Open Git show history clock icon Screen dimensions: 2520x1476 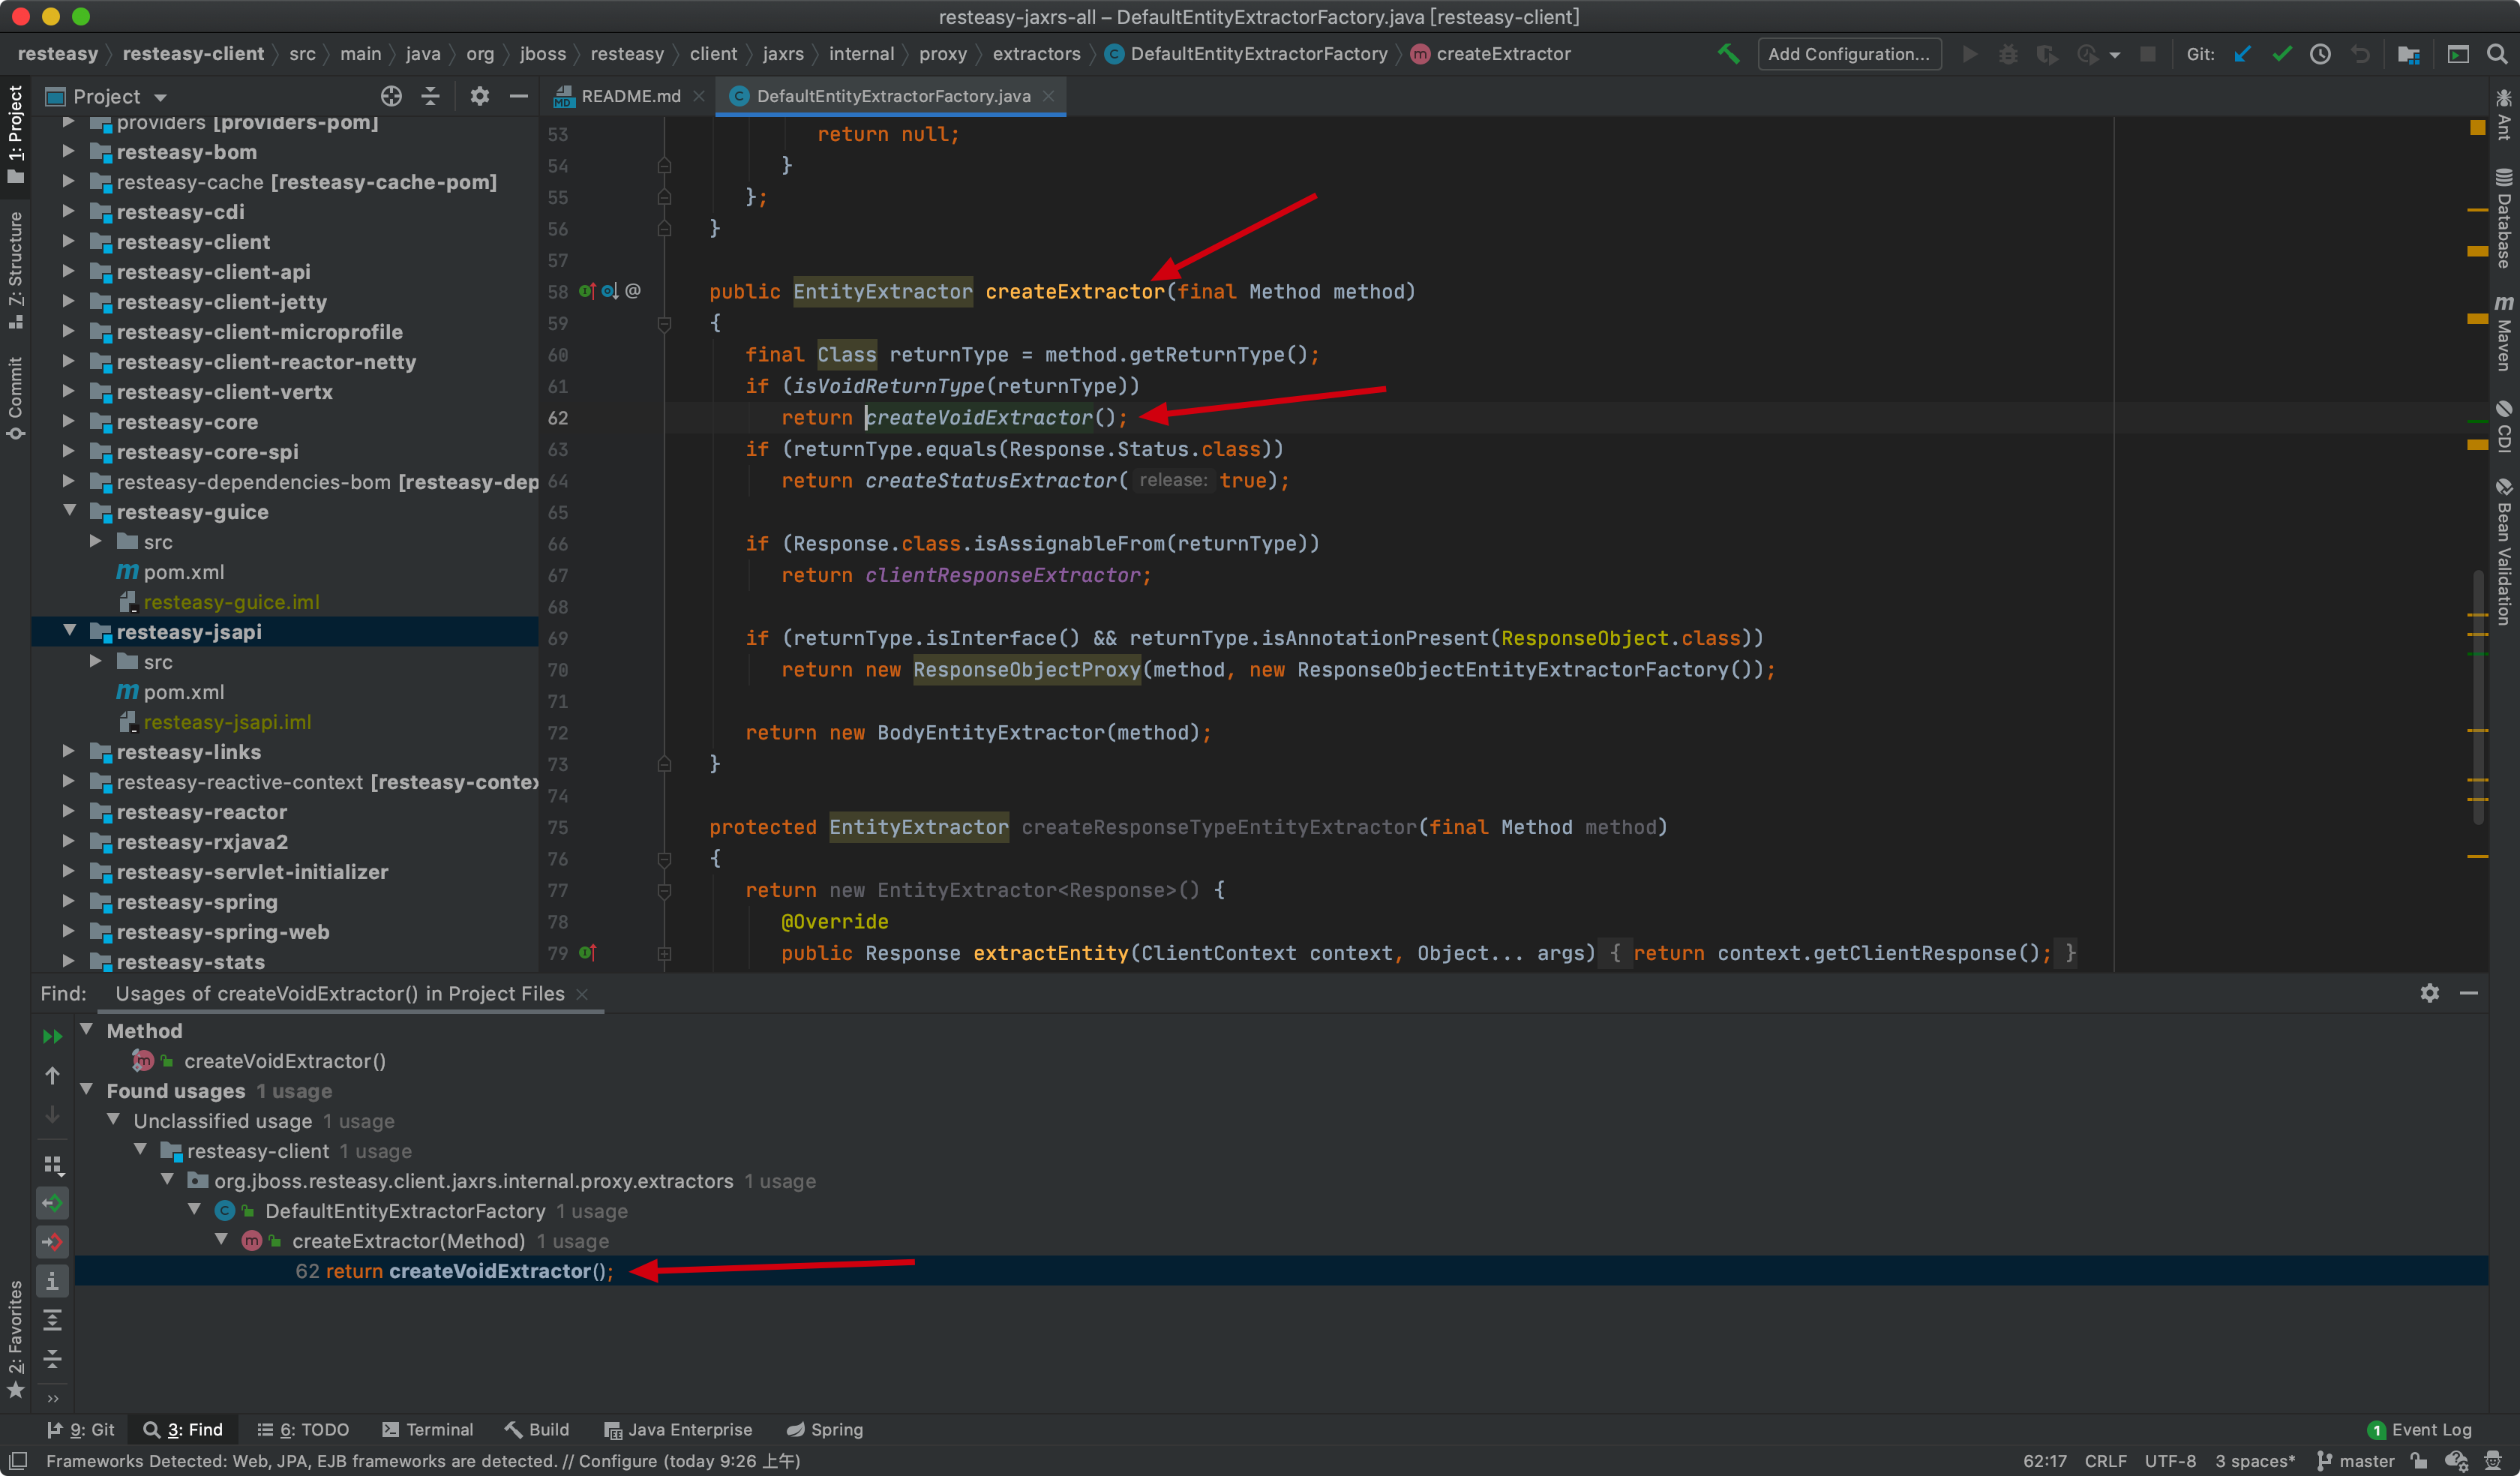pyautogui.click(x=2321, y=54)
